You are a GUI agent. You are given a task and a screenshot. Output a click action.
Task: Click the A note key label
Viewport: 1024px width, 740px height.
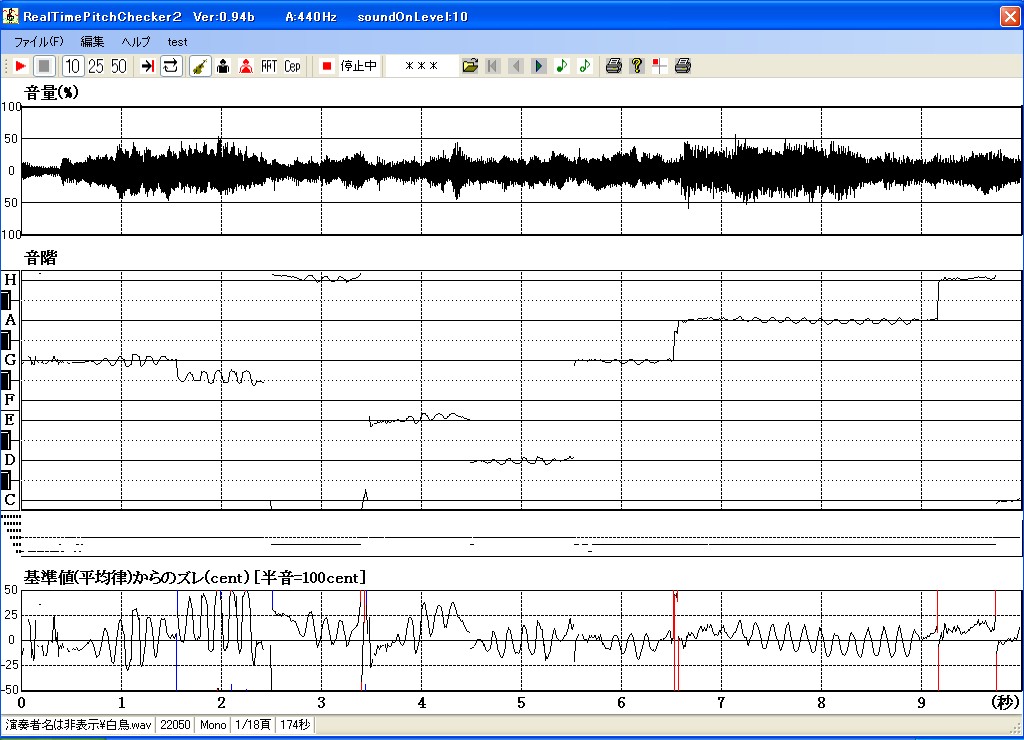click(10, 320)
